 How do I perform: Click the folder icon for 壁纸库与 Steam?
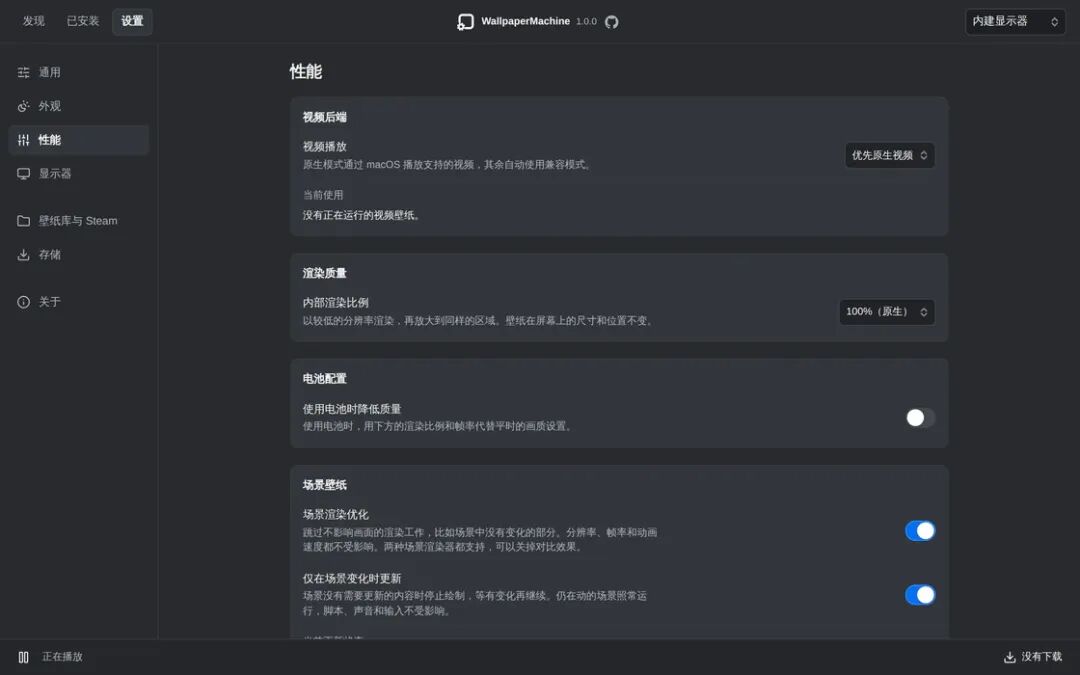pyautogui.click(x=23, y=221)
